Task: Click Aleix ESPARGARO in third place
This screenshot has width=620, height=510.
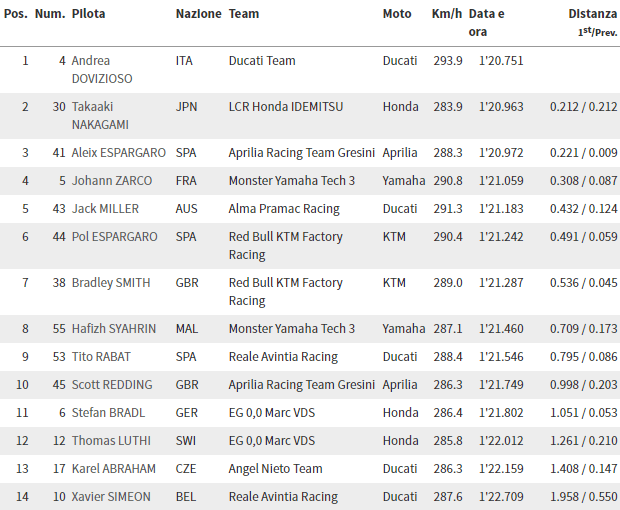Action: (118, 153)
